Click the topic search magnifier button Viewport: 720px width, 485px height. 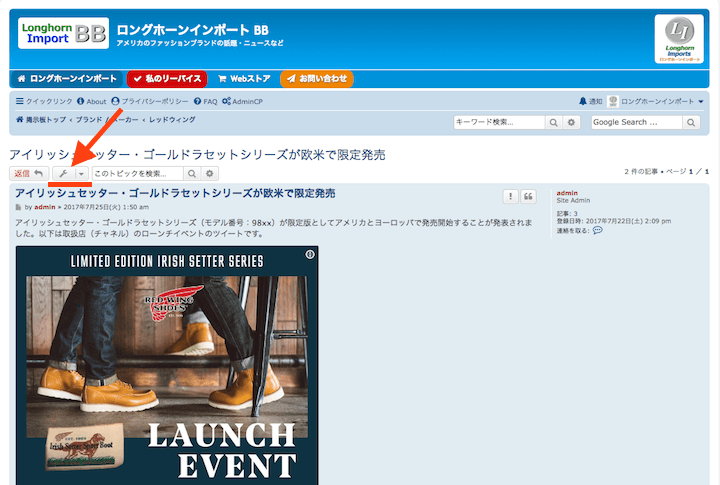click(192, 174)
